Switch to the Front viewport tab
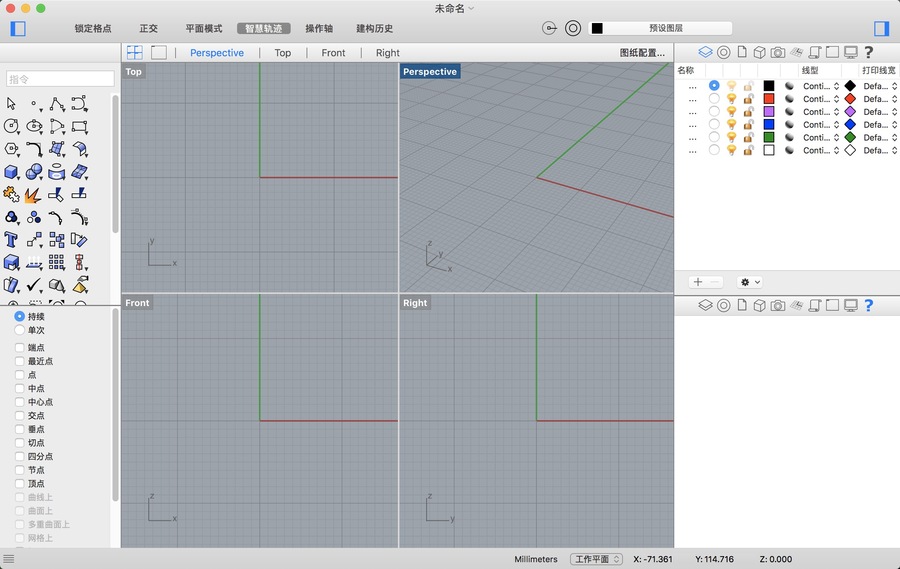This screenshot has height=569, width=900. (x=333, y=53)
